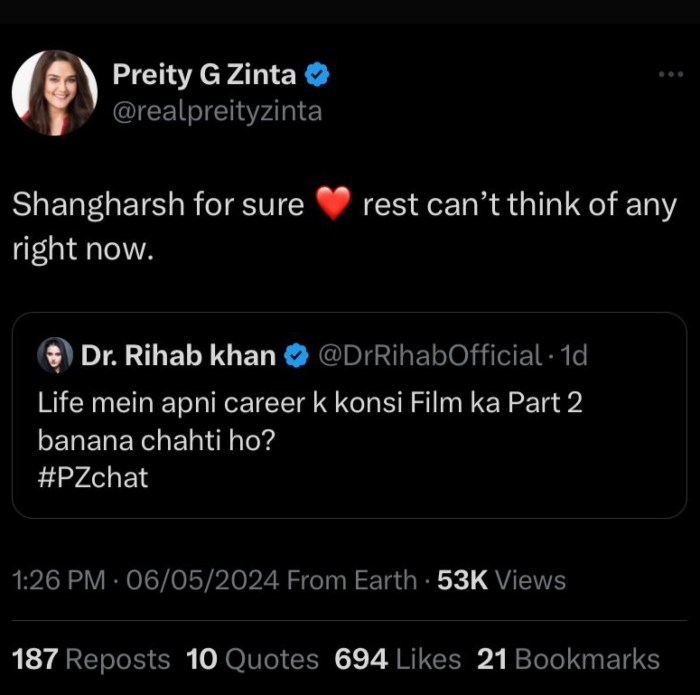Click the 53K Views count
The image size is (700, 695).
coord(502,580)
